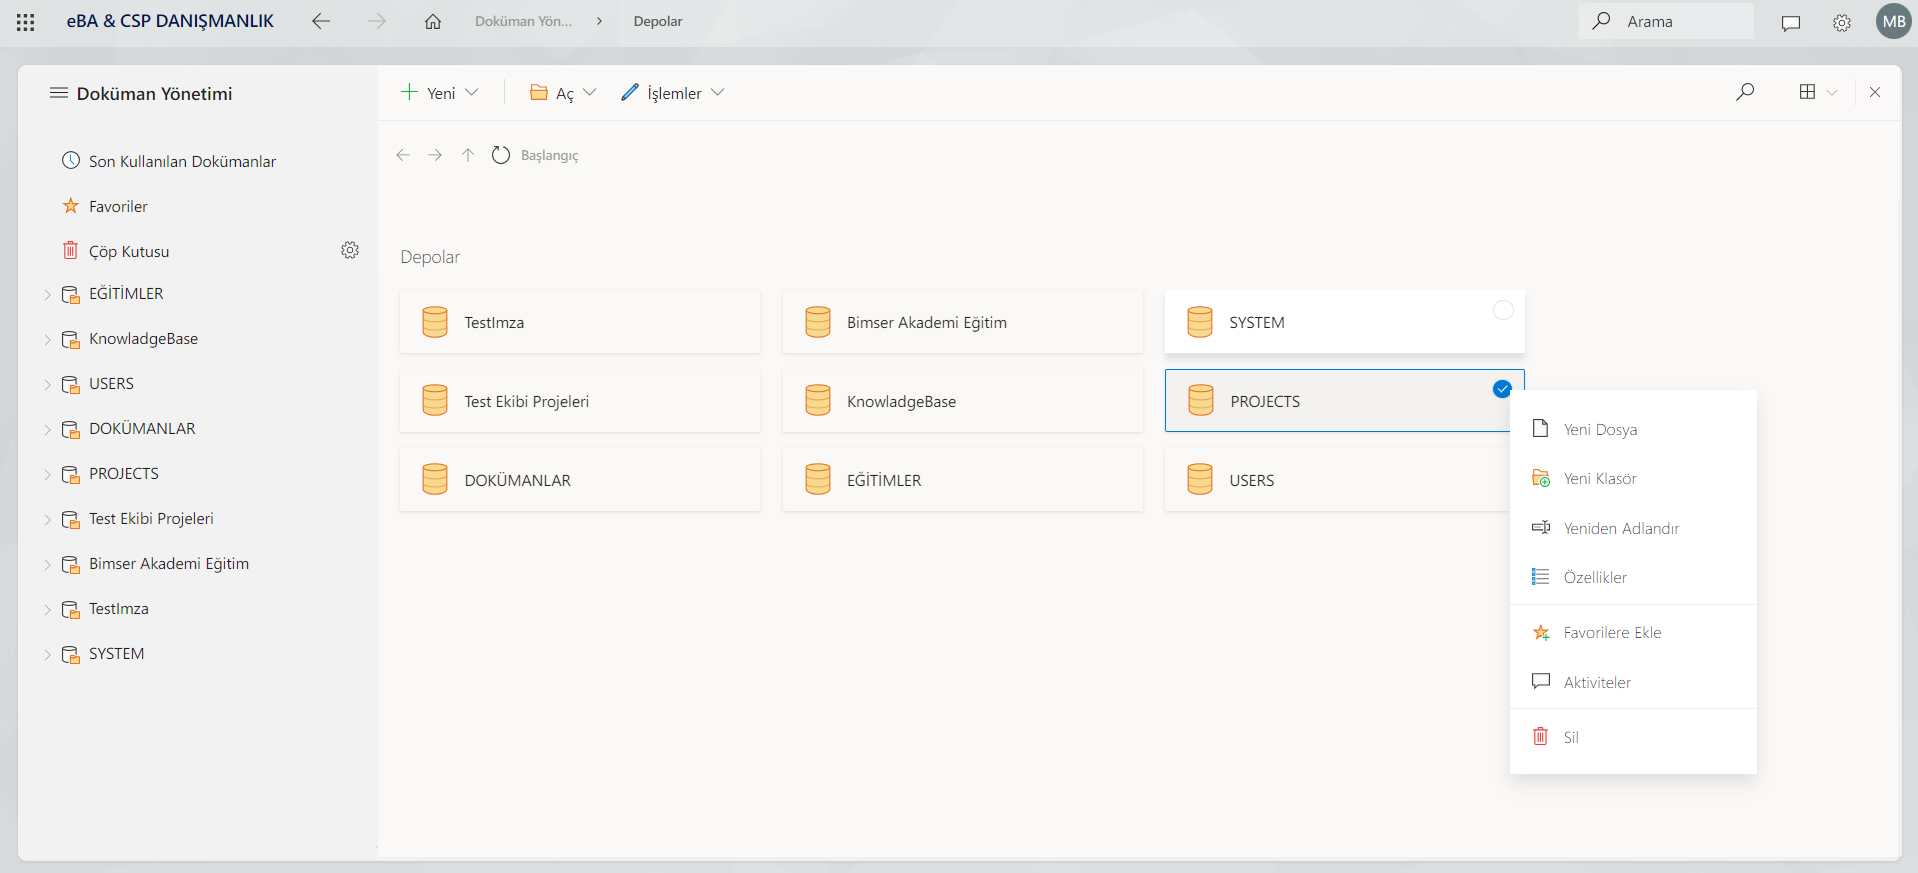Collapse sidebar with hamburger menu icon
The image size is (1918, 873).
coord(59,93)
